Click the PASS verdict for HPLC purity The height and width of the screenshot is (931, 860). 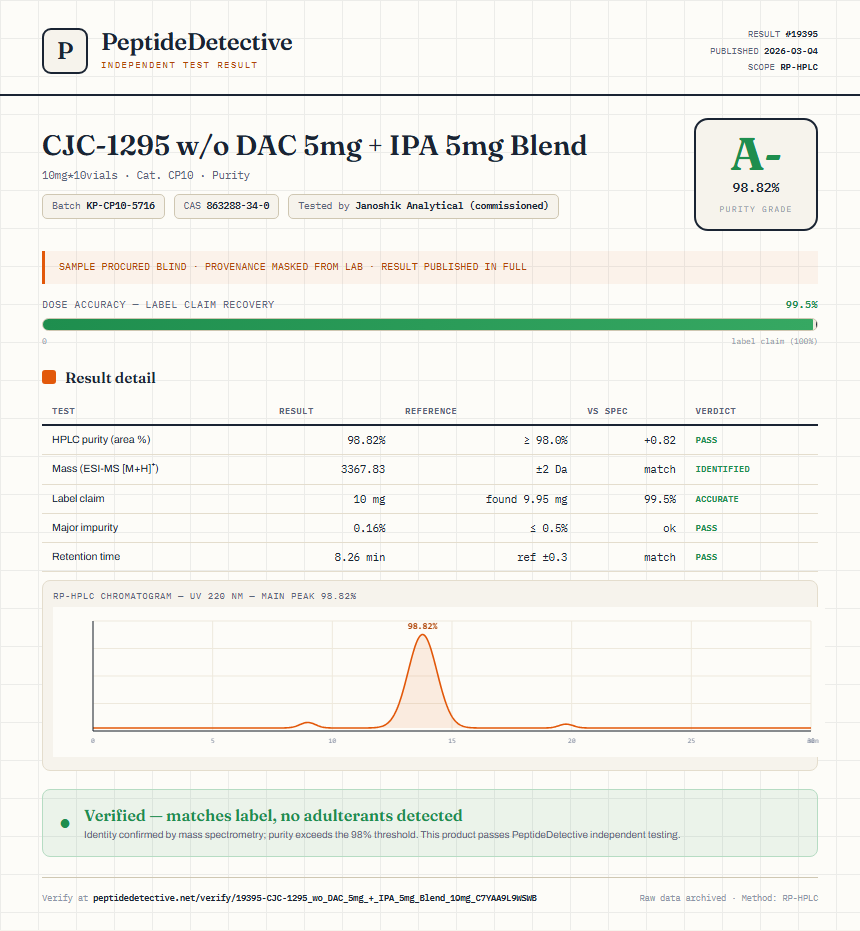[x=706, y=440]
